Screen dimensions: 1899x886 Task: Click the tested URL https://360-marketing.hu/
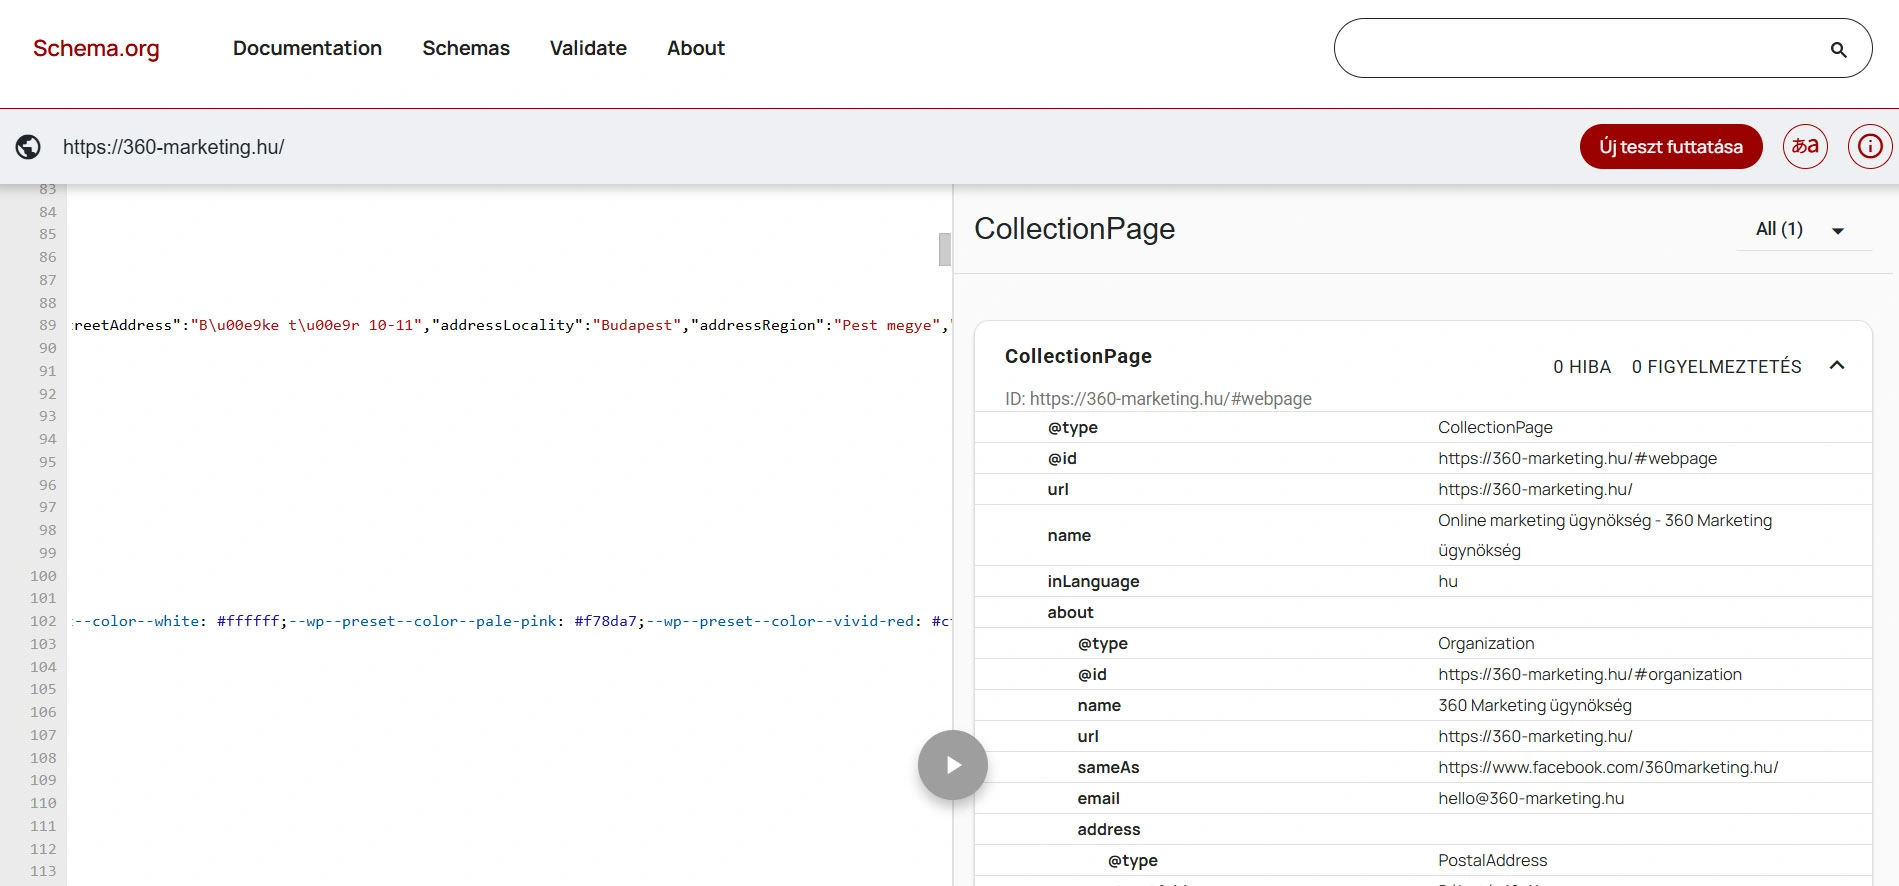point(174,147)
